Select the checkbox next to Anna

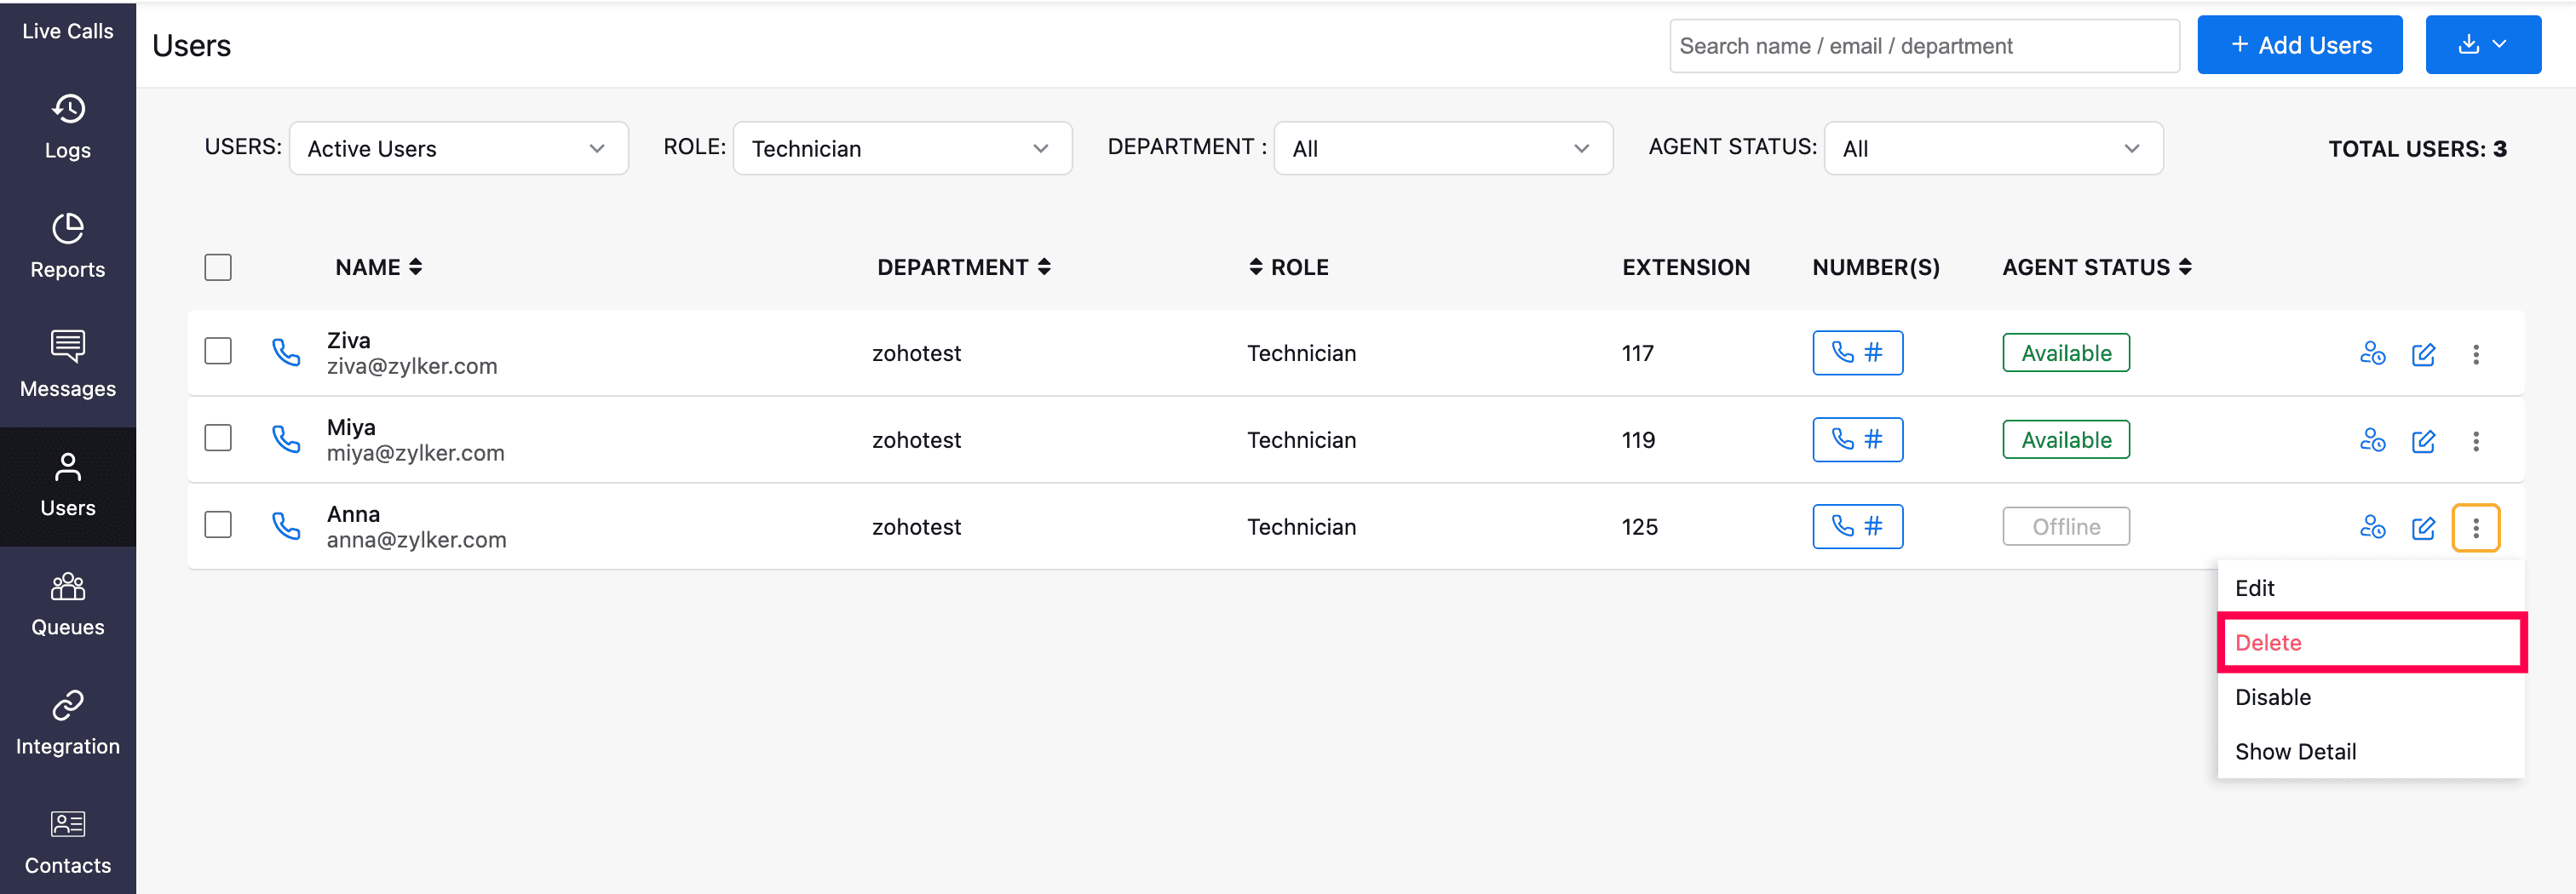pos(218,526)
